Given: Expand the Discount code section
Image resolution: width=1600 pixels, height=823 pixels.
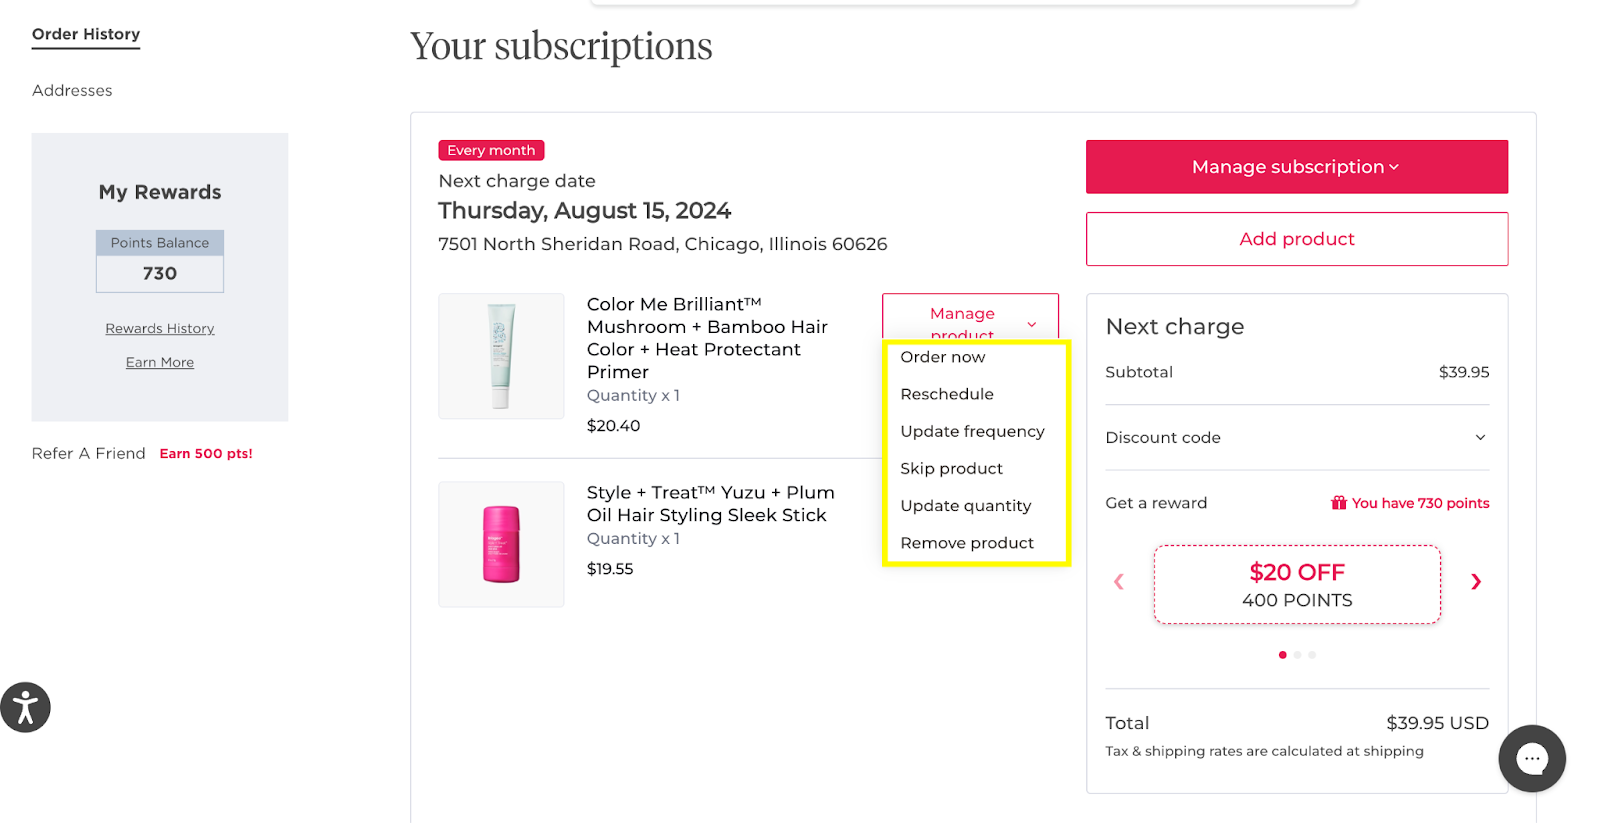Looking at the screenshot, I should tap(1297, 438).
